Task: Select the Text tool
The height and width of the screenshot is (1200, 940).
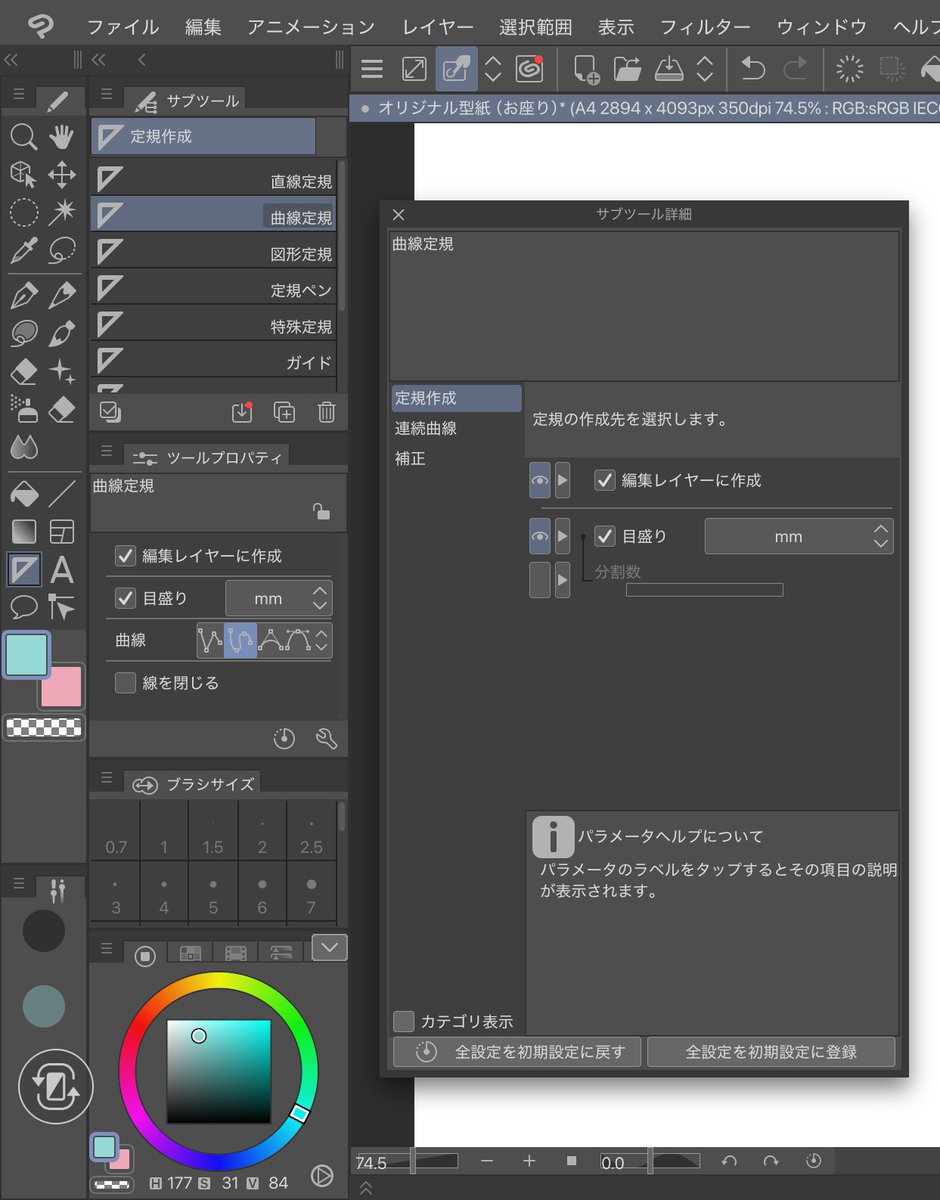Action: (62, 570)
